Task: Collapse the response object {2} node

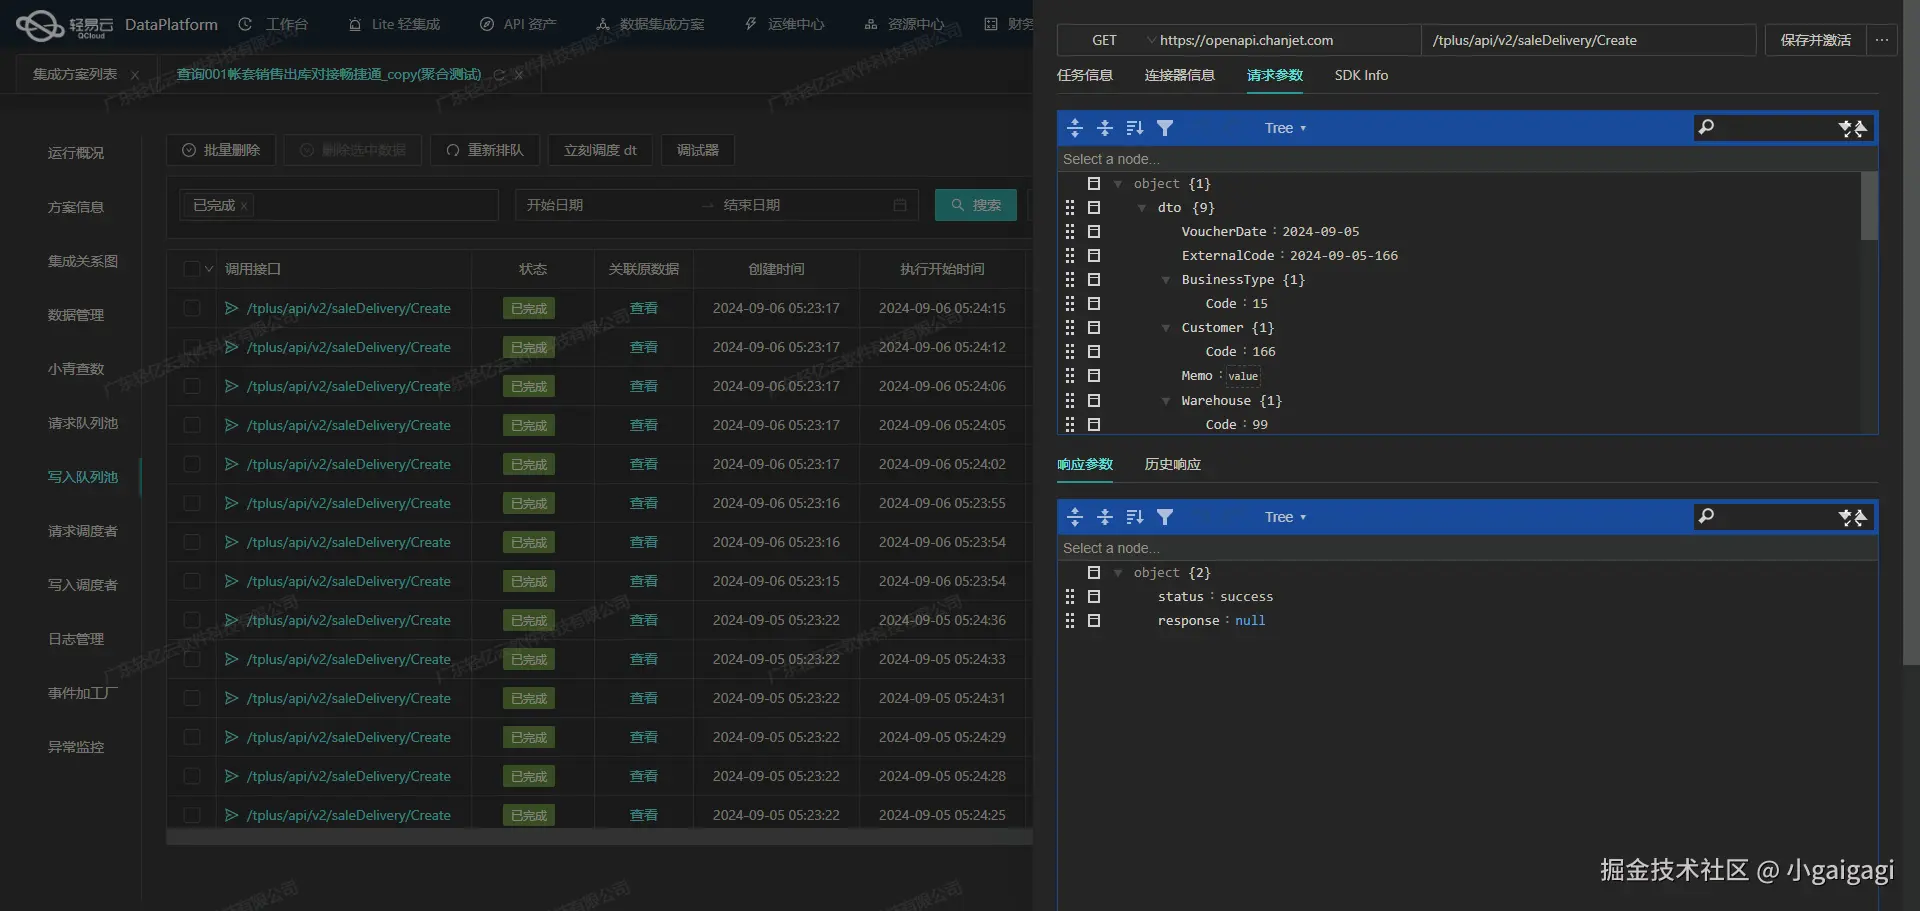Action: pos(1118,573)
